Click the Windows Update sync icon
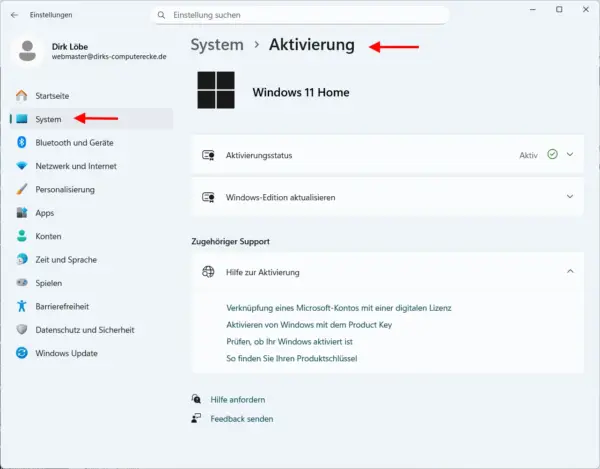 [22, 353]
